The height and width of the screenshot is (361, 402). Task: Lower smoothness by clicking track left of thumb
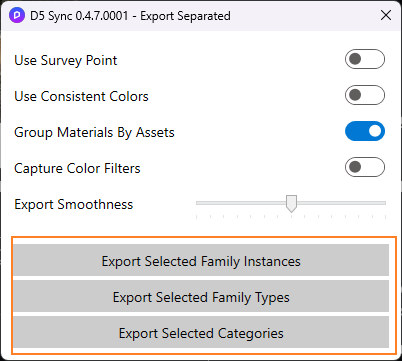pyautogui.click(x=241, y=203)
